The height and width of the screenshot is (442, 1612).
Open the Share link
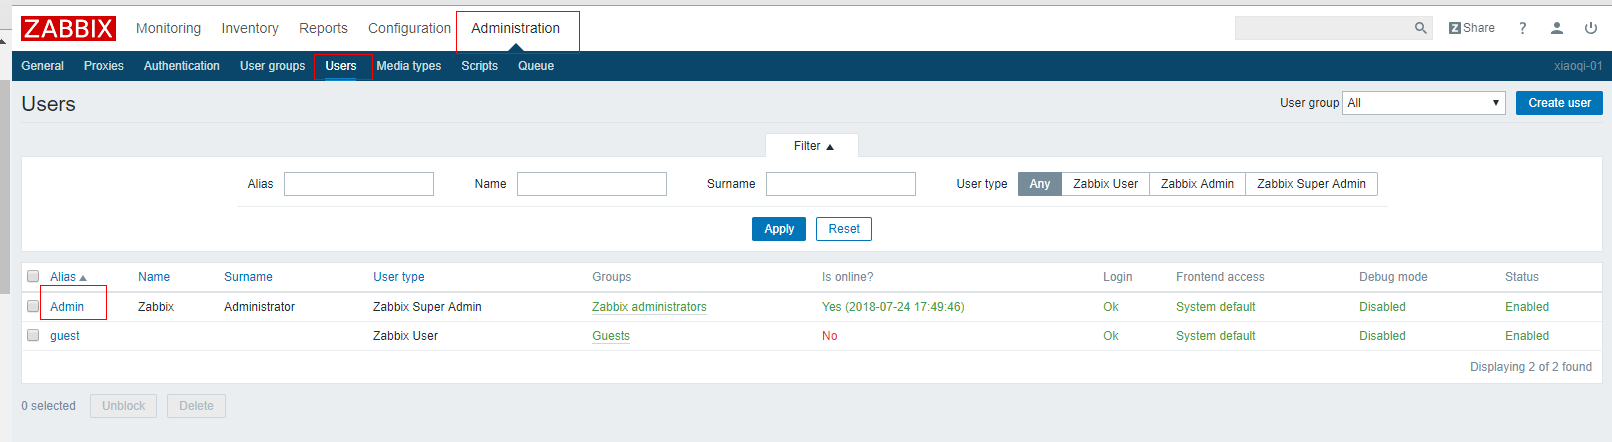click(x=1472, y=28)
